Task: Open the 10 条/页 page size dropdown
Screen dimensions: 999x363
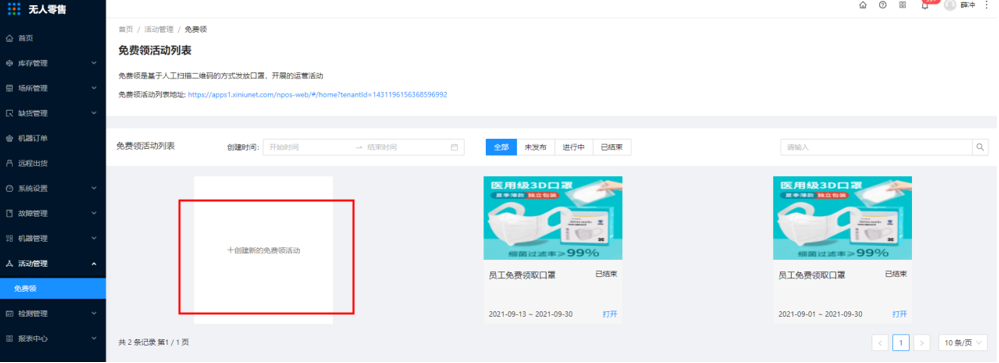Action: click(963, 343)
